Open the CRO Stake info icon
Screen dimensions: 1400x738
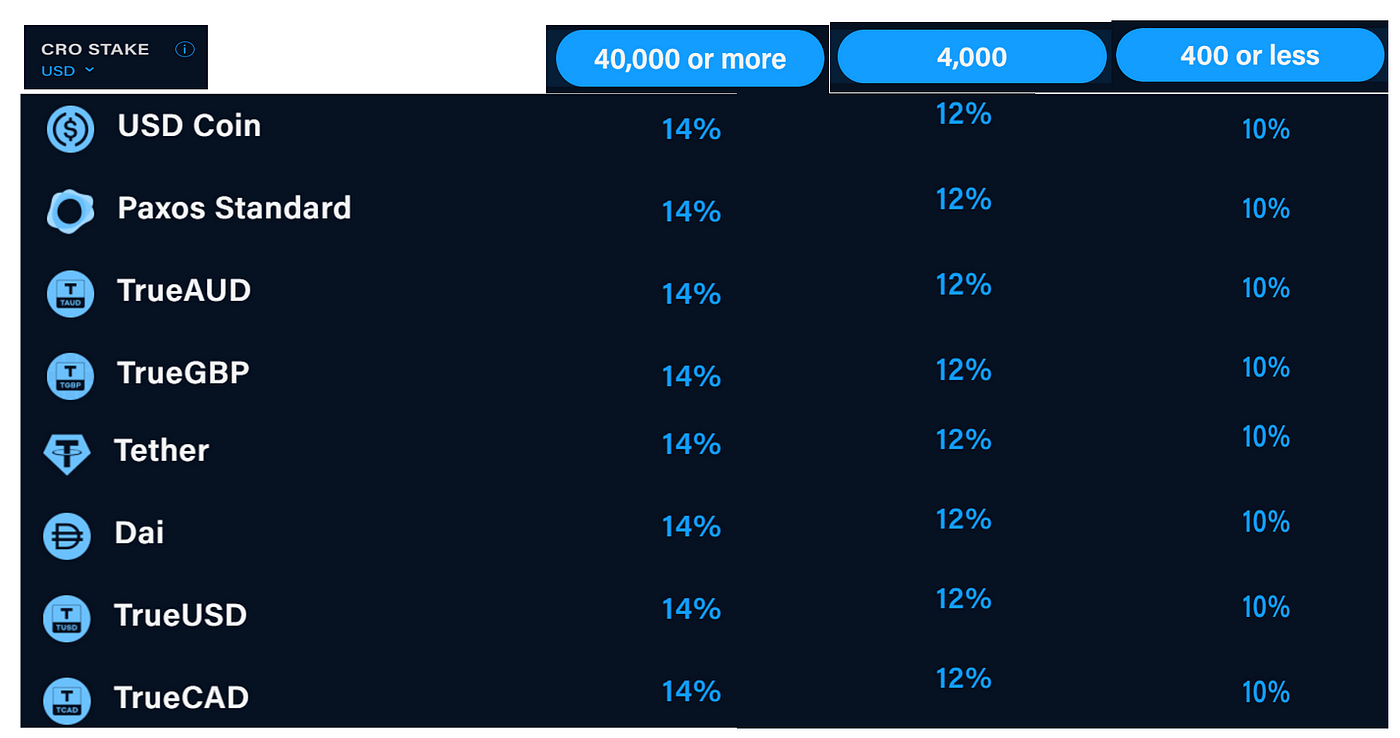pos(185,49)
